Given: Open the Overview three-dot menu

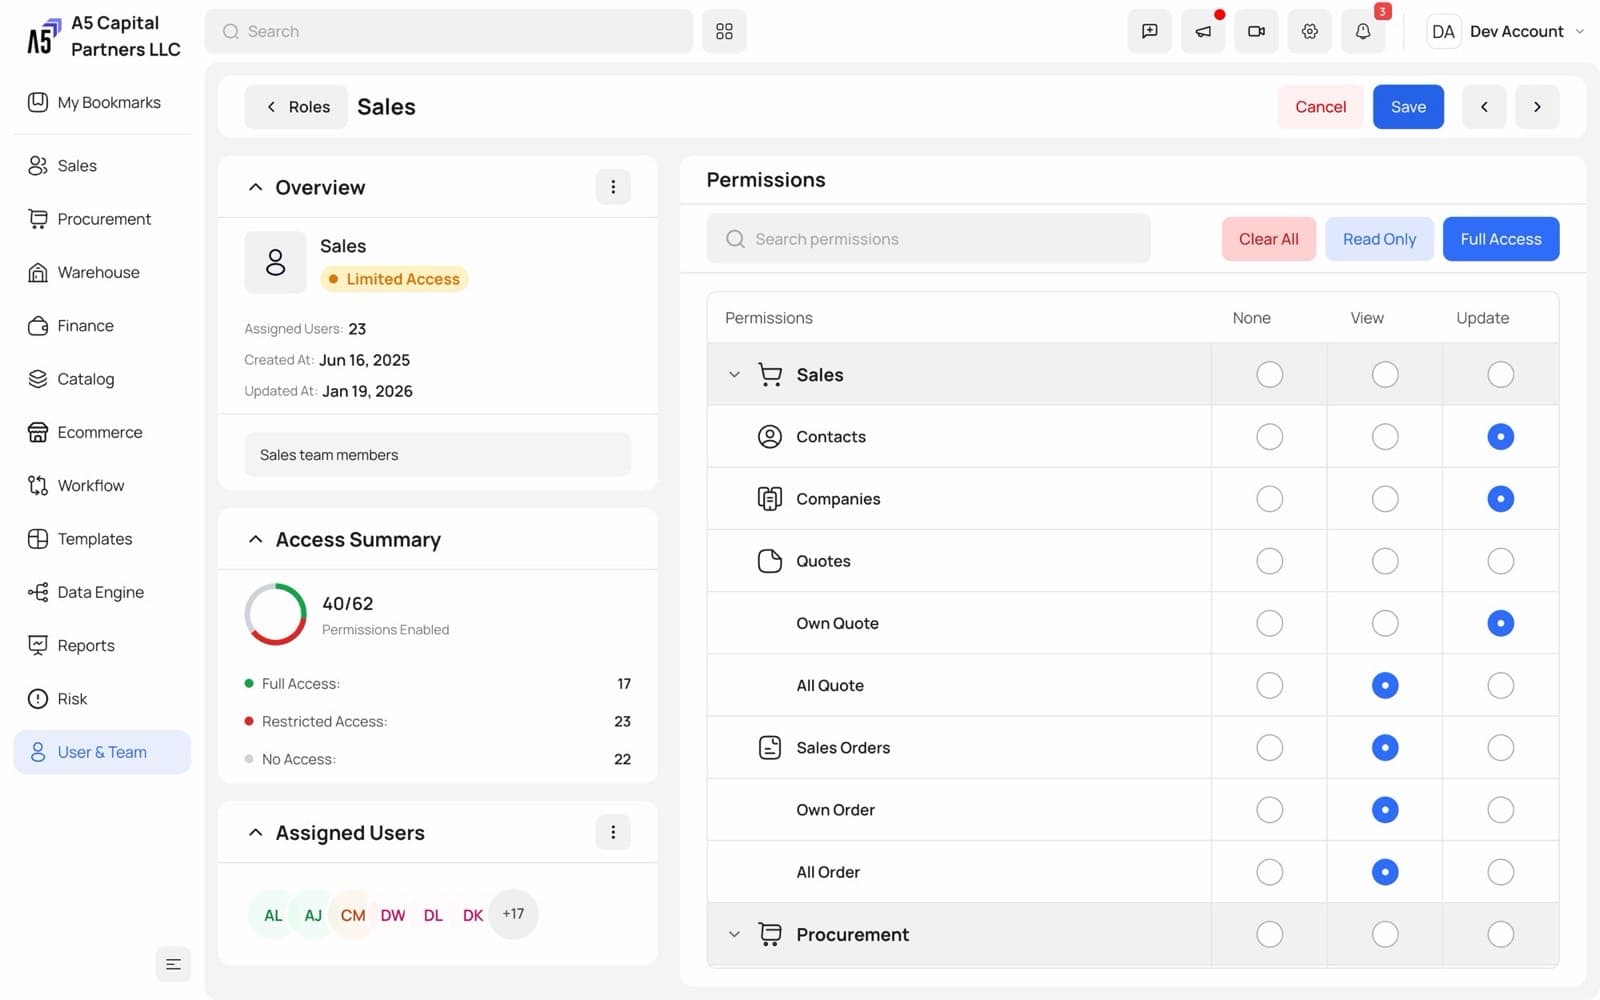Looking at the screenshot, I should 613,187.
